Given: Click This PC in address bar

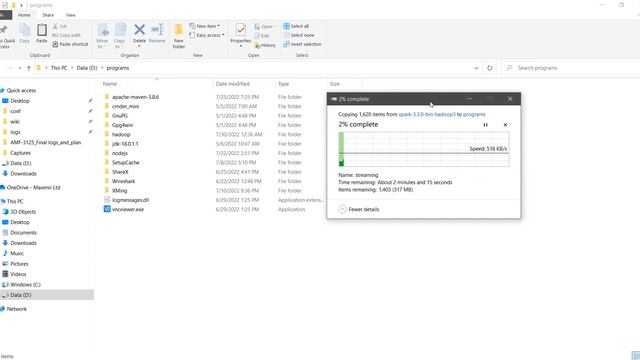Looking at the screenshot, I should (59, 68).
